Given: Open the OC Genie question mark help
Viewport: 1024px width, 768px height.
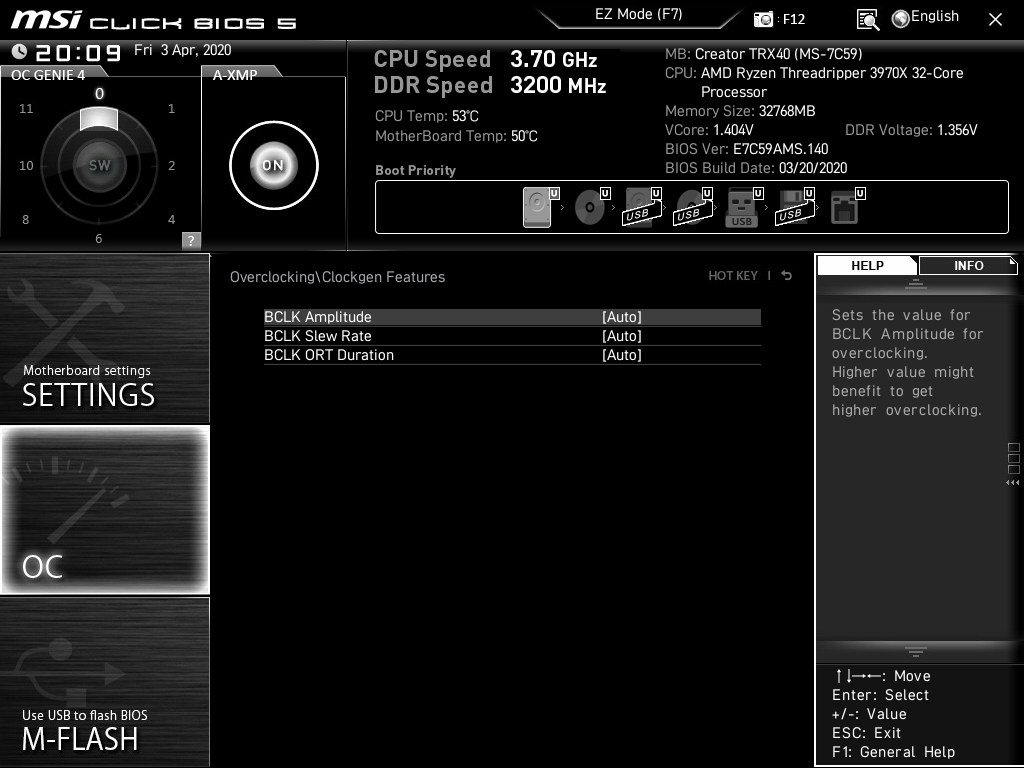Looking at the screenshot, I should 191,240.
